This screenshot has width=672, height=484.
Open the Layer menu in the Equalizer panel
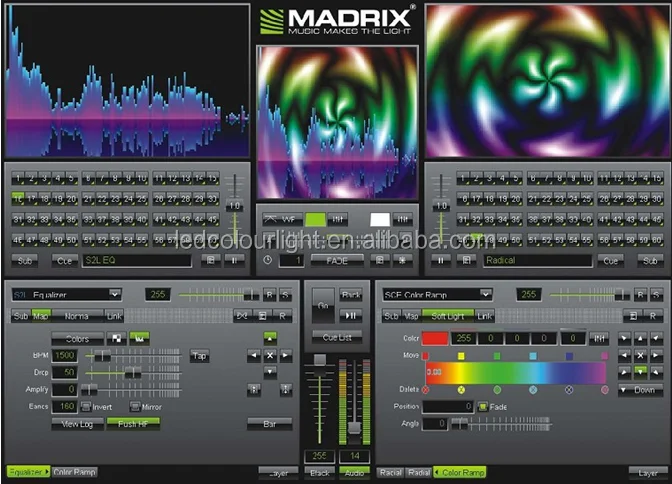(279, 473)
